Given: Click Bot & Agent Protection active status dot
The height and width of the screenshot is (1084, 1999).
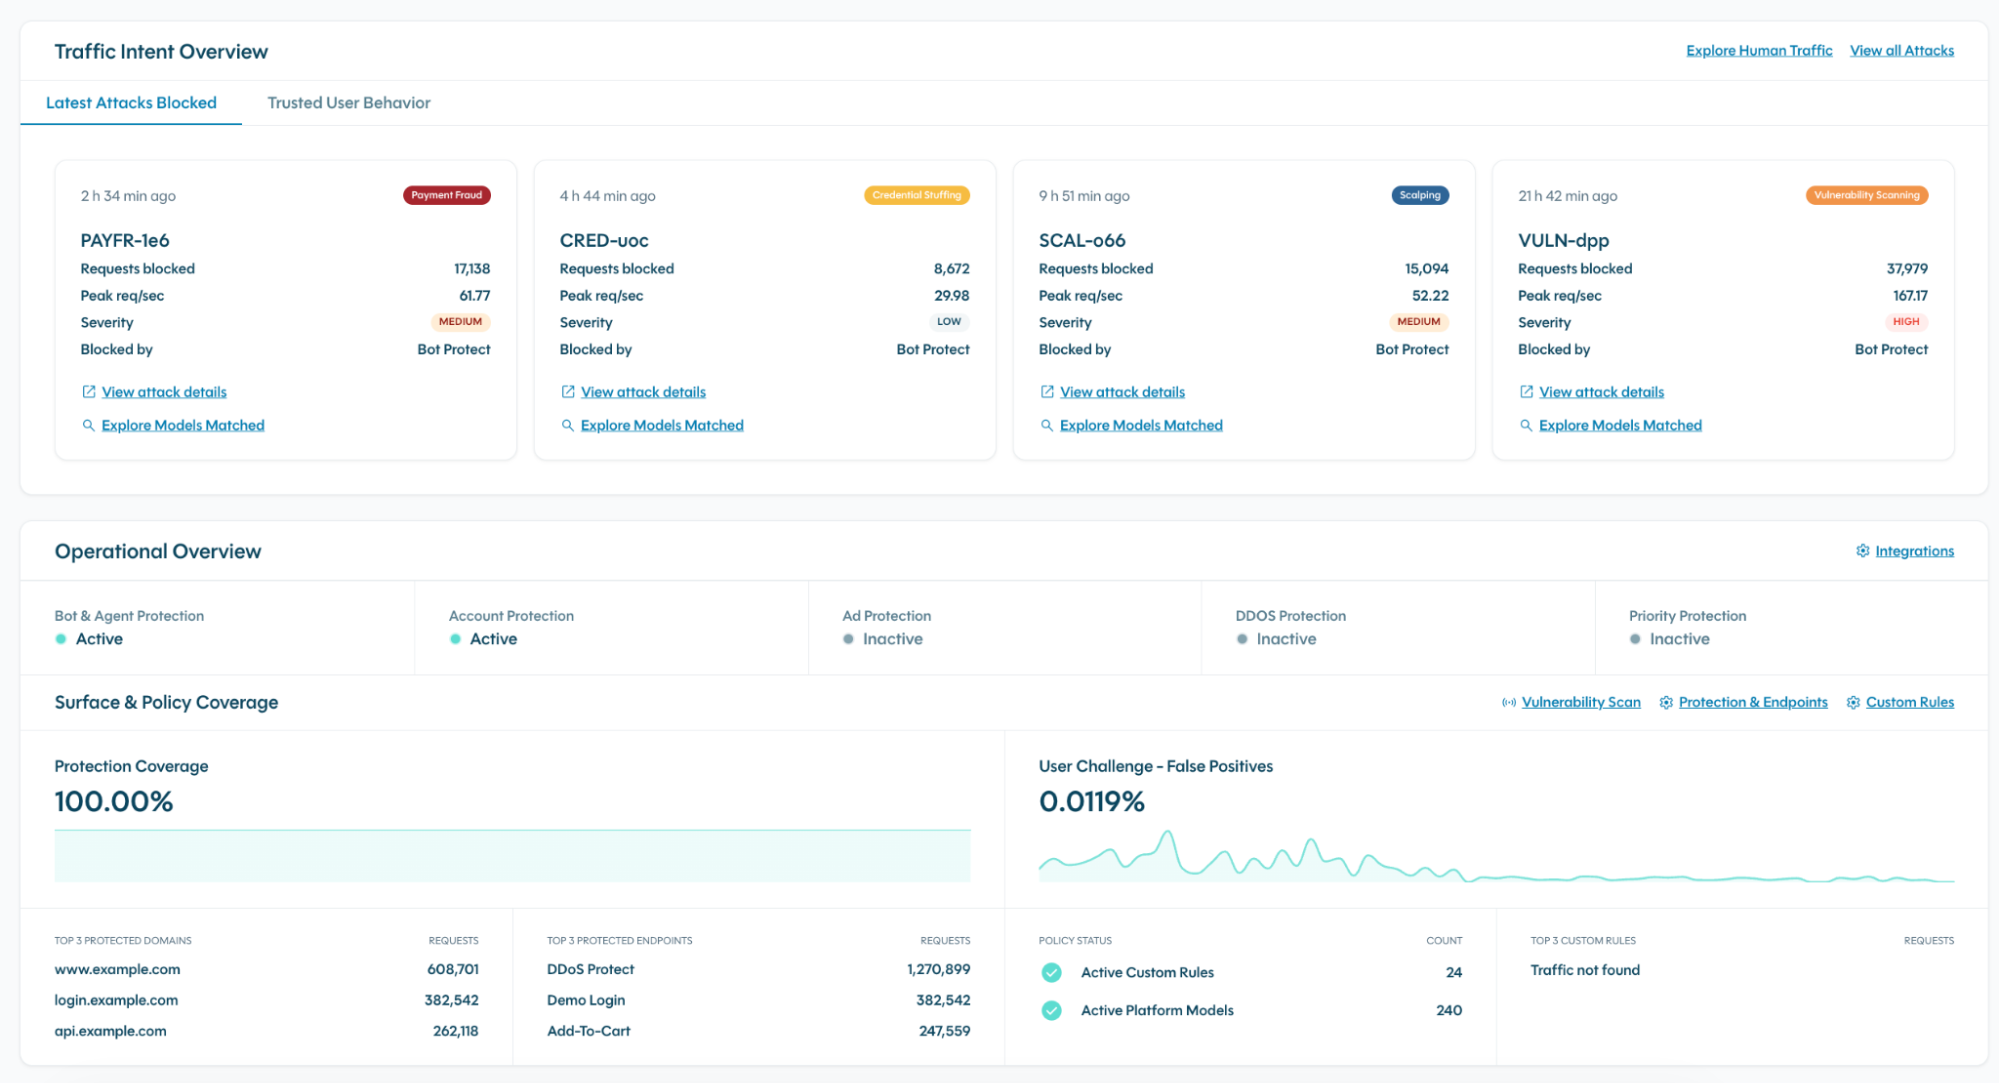Looking at the screenshot, I should (61, 639).
